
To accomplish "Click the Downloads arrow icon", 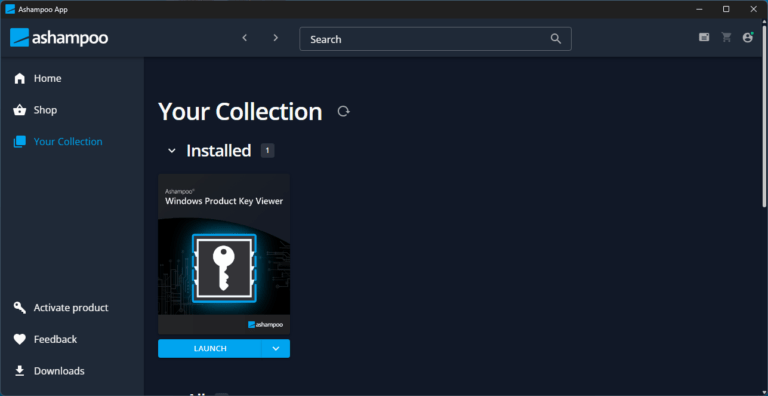I will click(20, 371).
